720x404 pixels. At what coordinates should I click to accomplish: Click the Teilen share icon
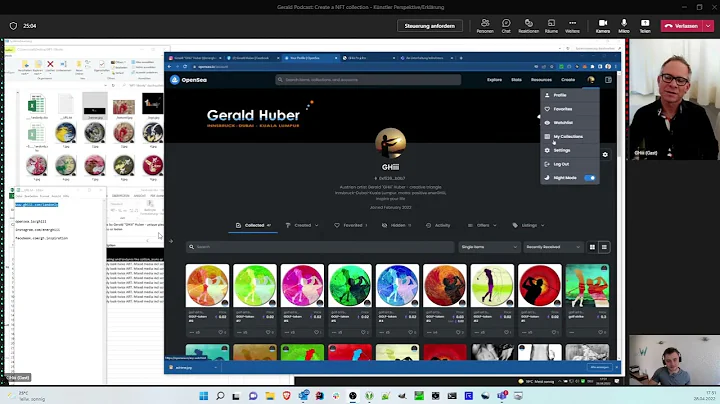click(645, 26)
